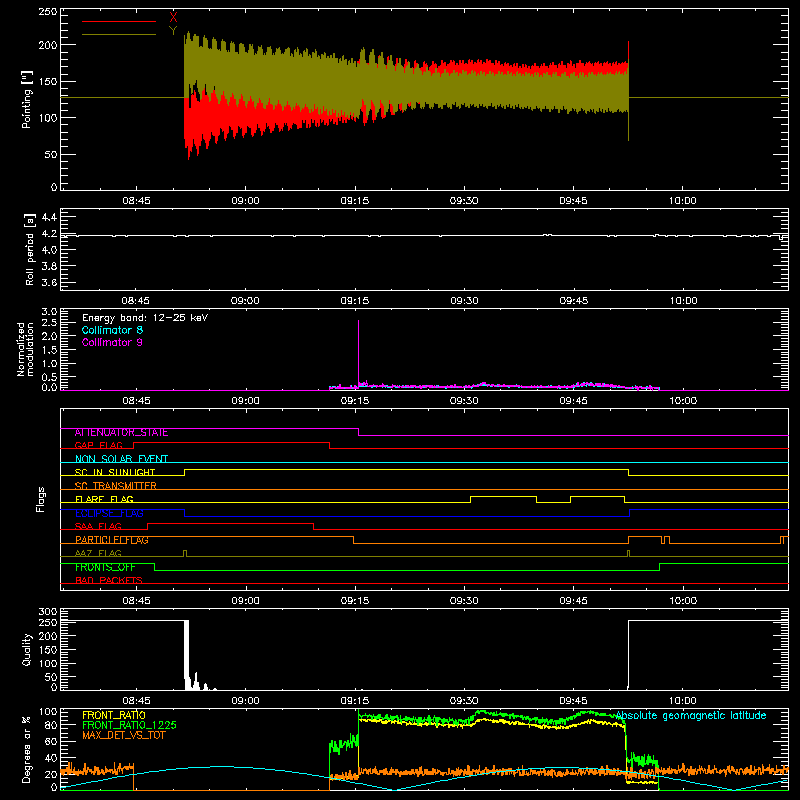800x800 pixels.
Task: Click the Flags axis title
Action: click(41, 499)
